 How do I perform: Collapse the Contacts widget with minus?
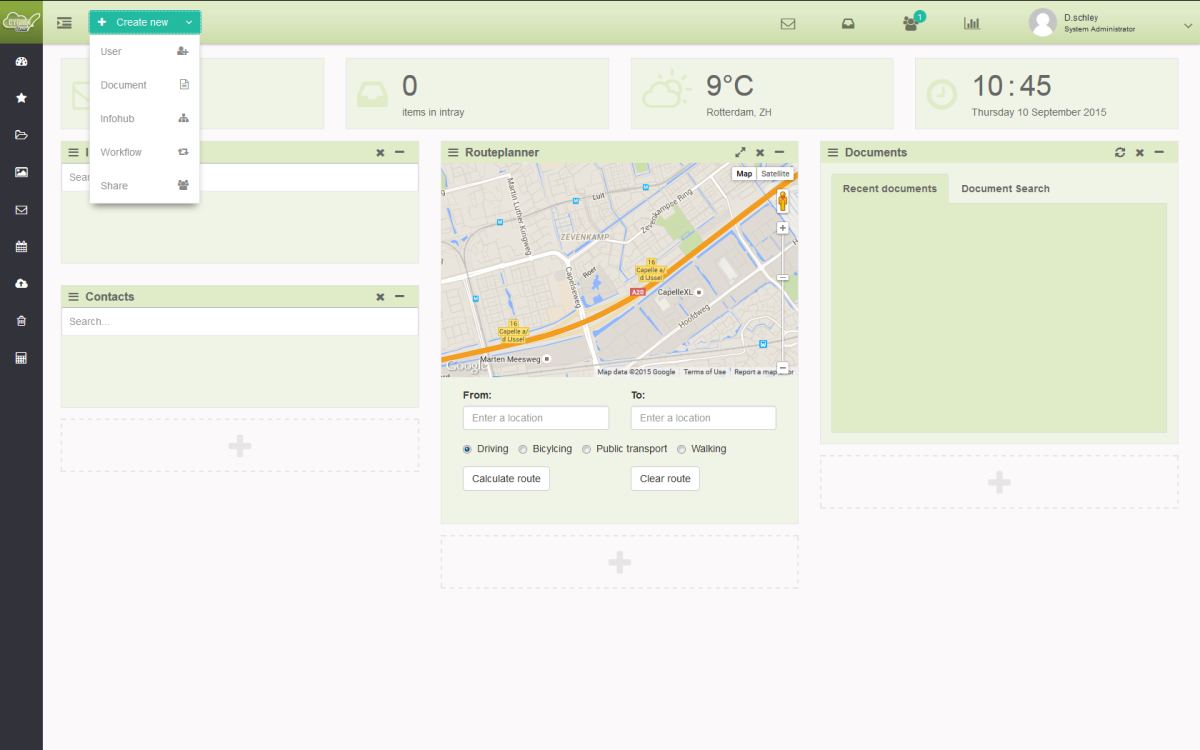(x=400, y=297)
